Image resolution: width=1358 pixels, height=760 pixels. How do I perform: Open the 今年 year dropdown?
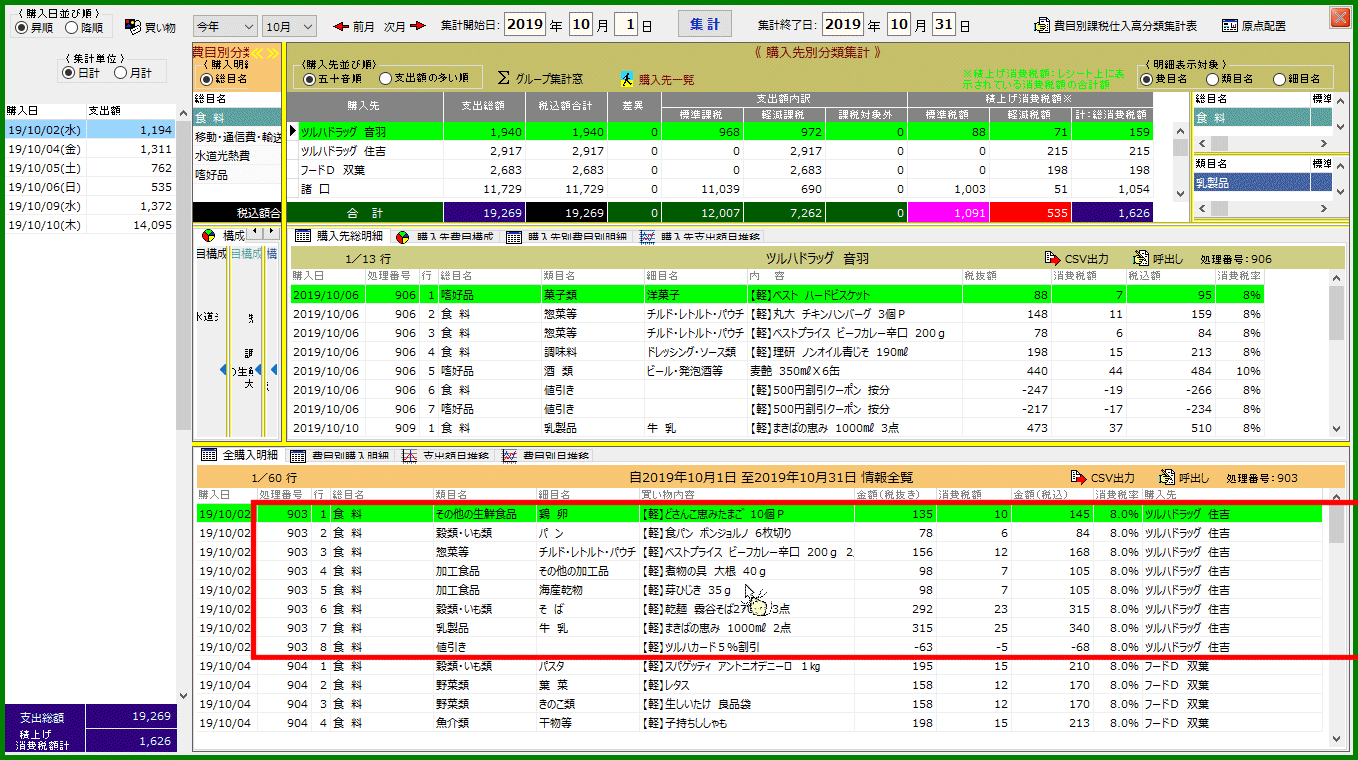pyautogui.click(x=225, y=26)
